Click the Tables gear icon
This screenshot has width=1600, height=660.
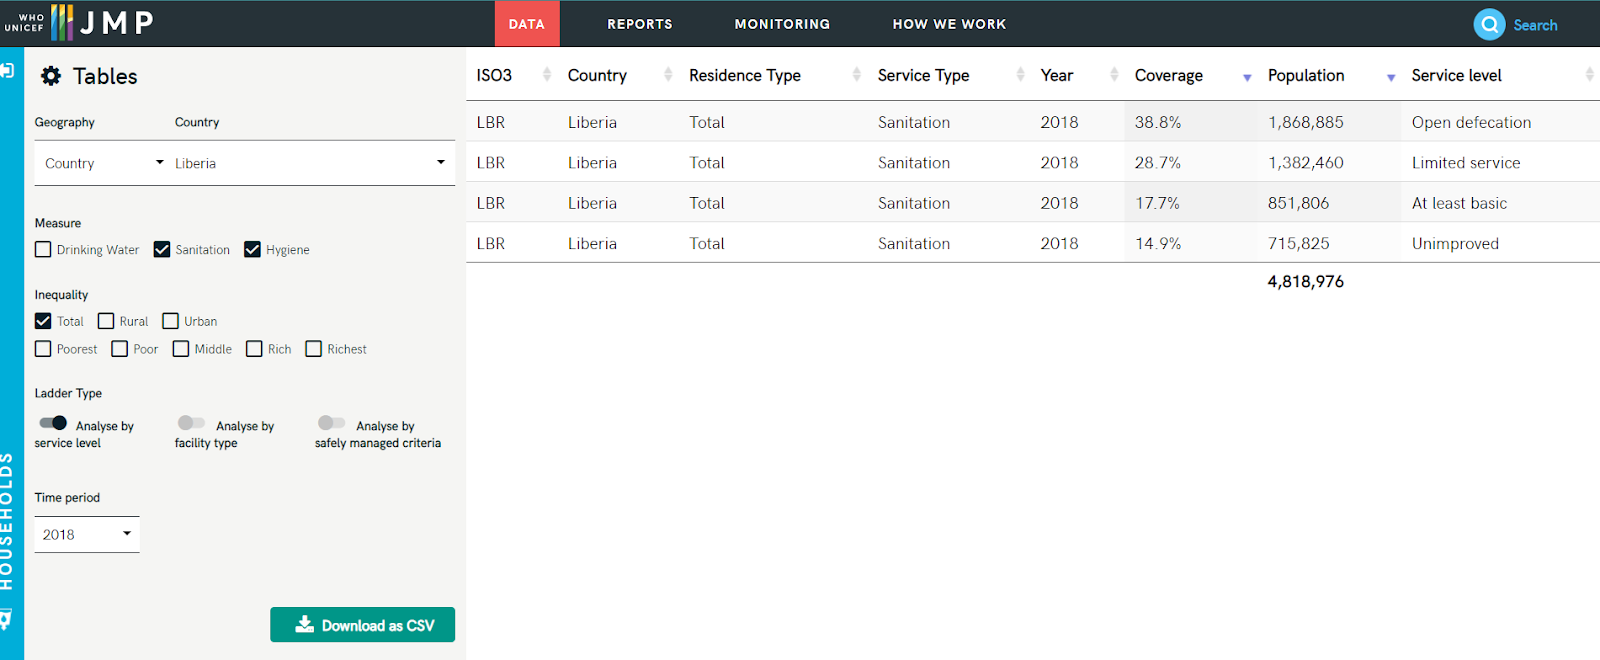51,76
